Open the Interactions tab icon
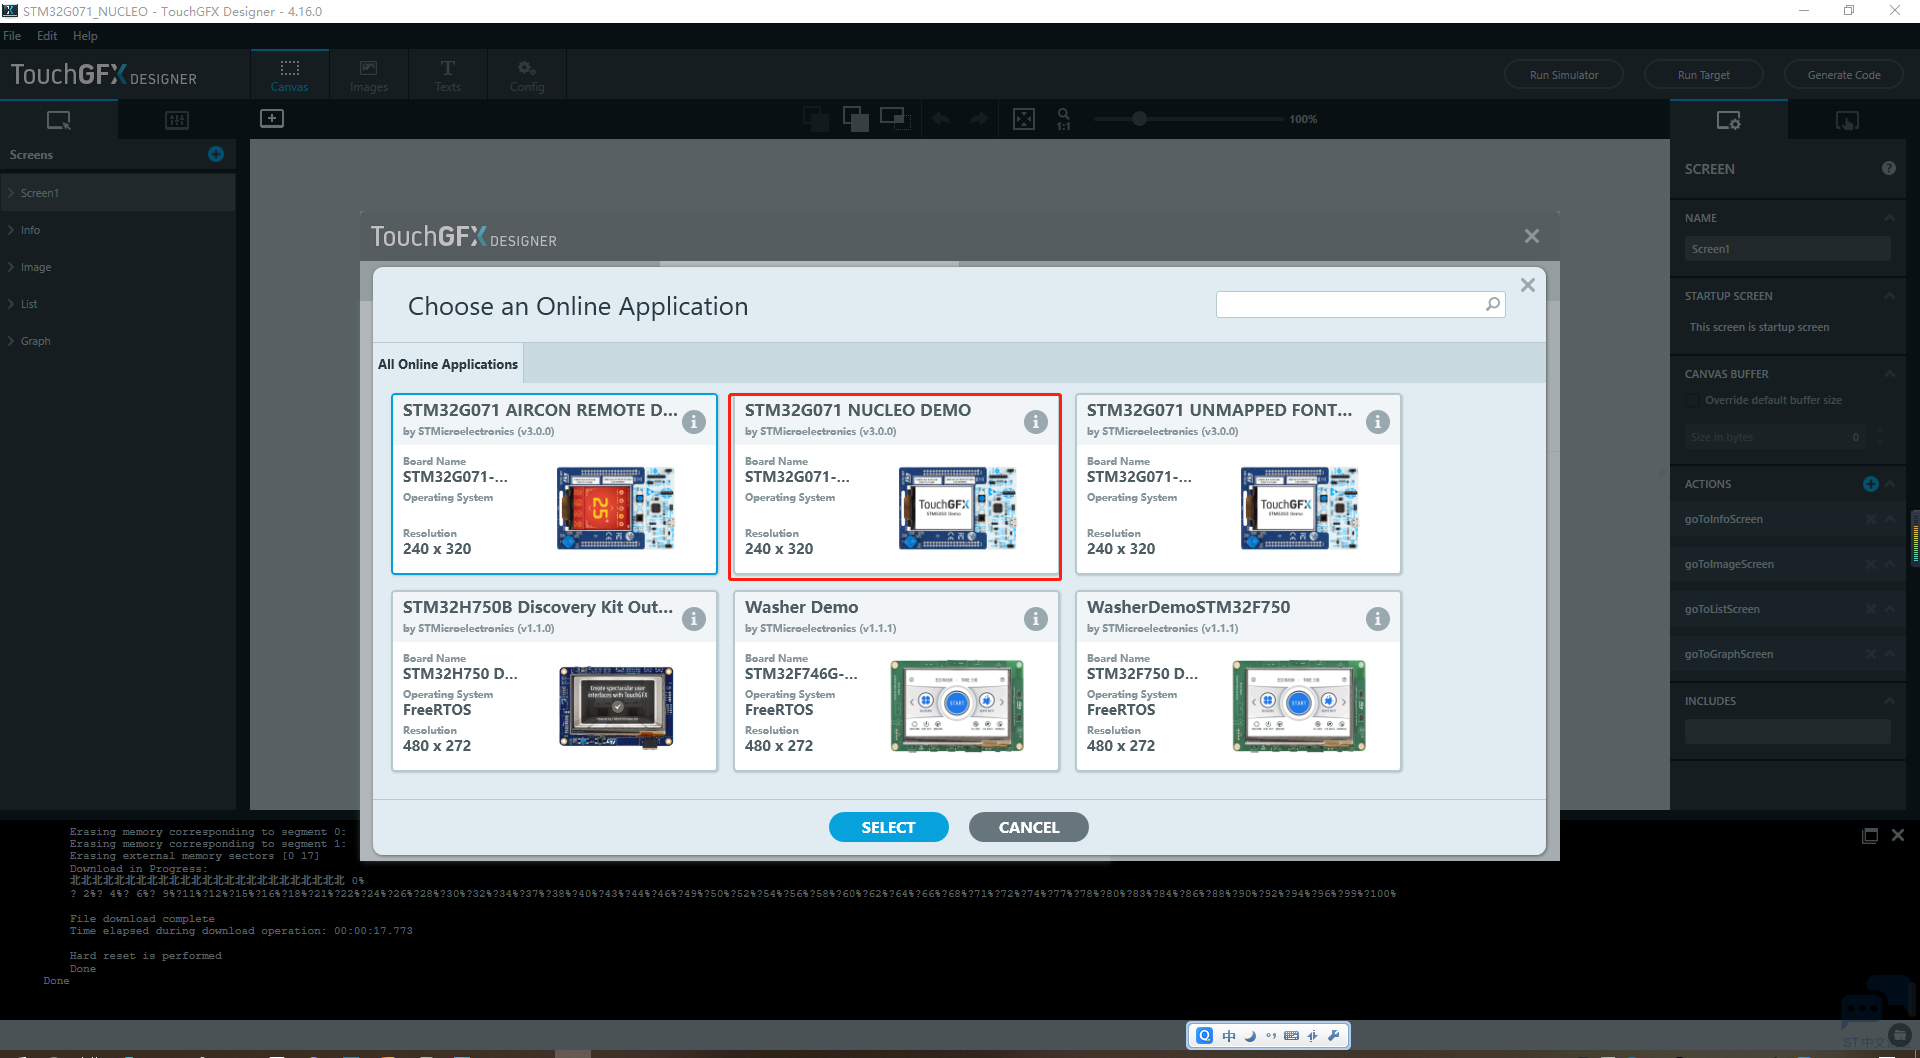The image size is (1920, 1058). click(x=1847, y=120)
